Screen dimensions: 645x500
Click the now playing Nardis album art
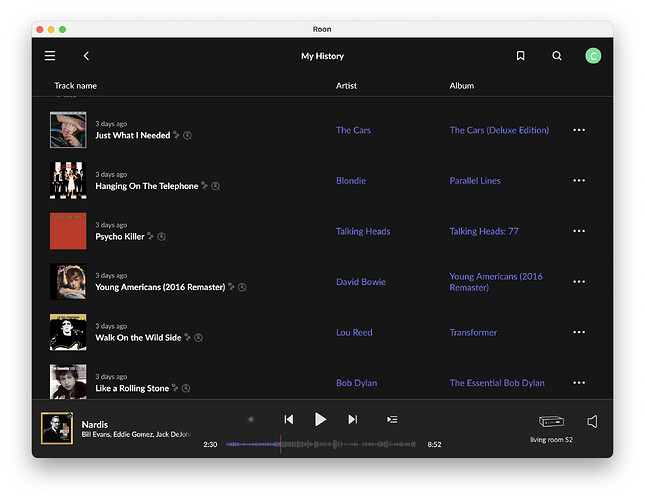pos(57,428)
